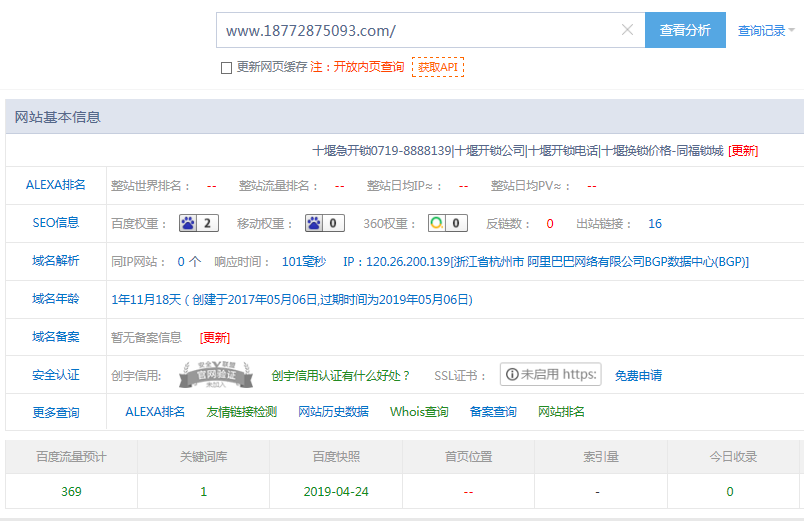
Task: Open the Whois查询 link
Action: coord(419,412)
